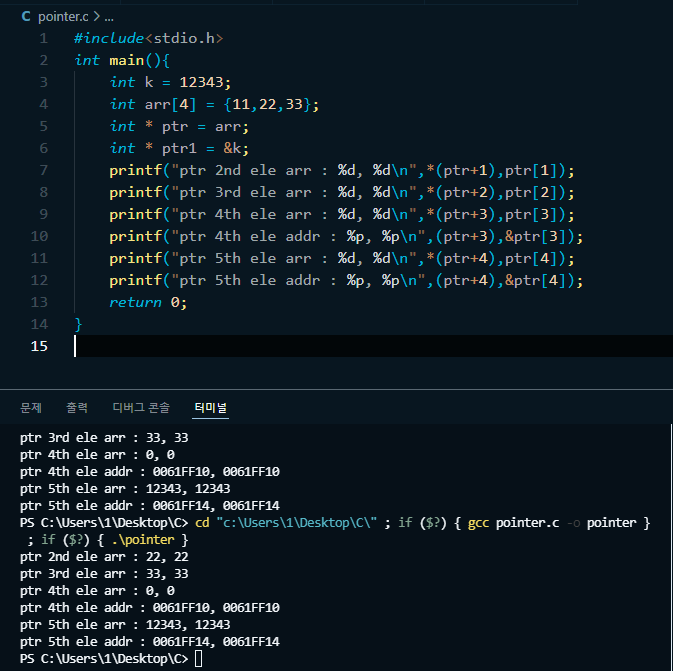Click the printf call on line 7
673x671 pixels.
point(341,170)
